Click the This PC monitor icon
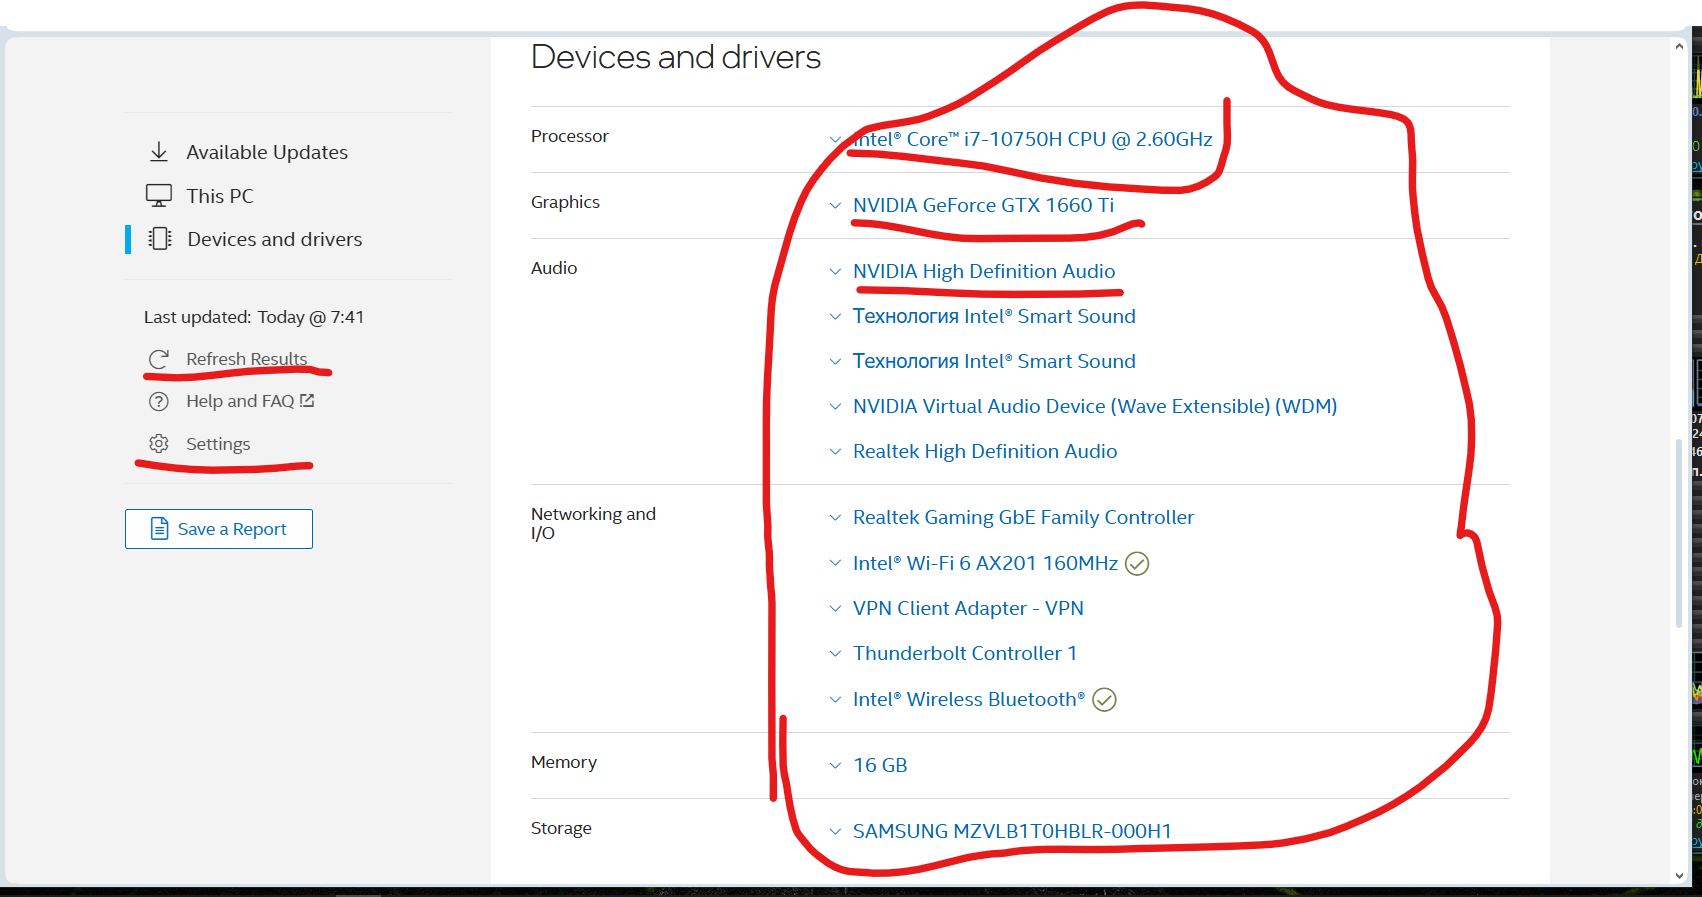 (x=159, y=196)
